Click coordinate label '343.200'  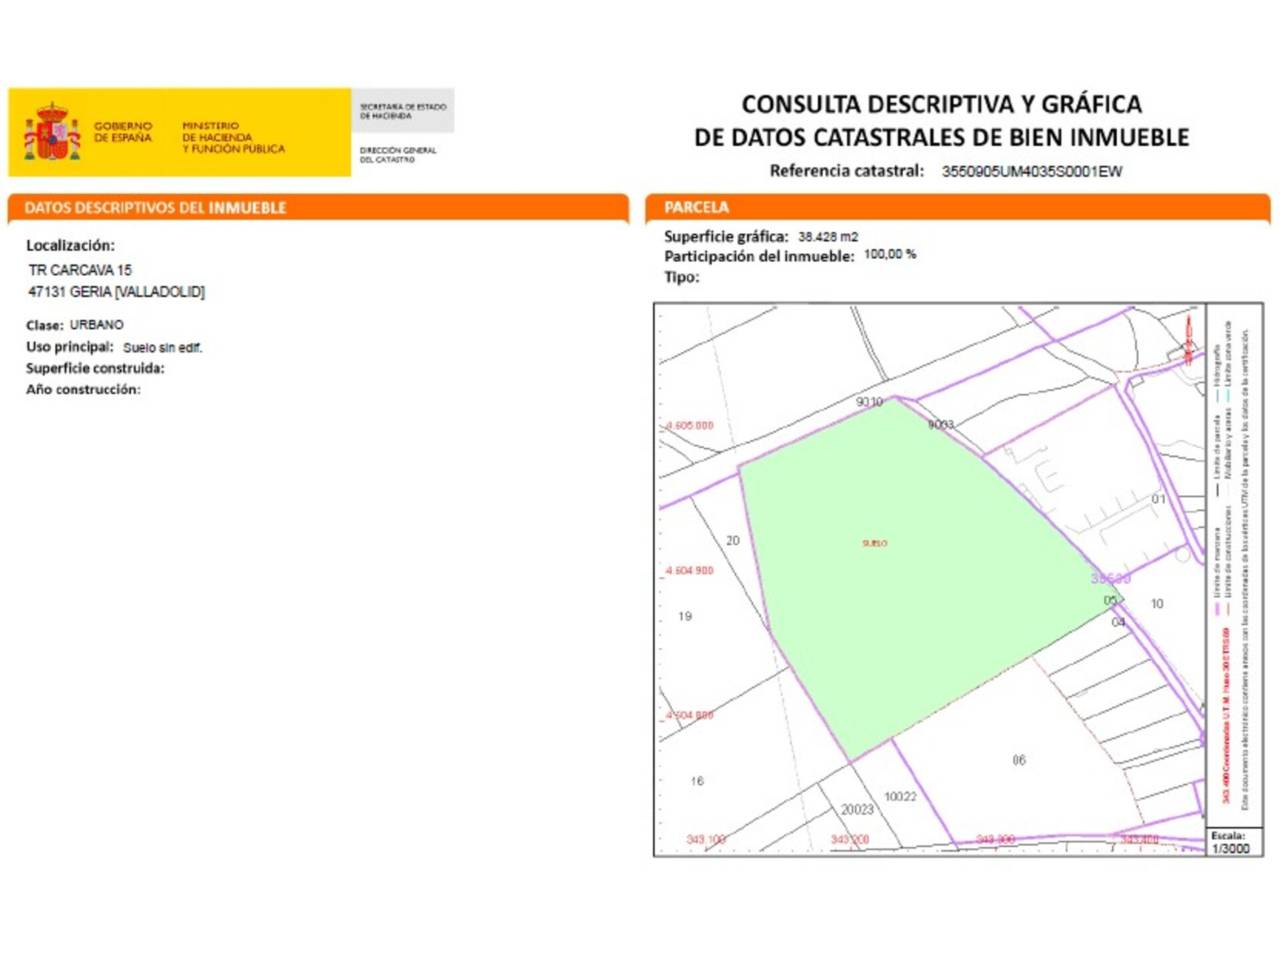pos(850,840)
